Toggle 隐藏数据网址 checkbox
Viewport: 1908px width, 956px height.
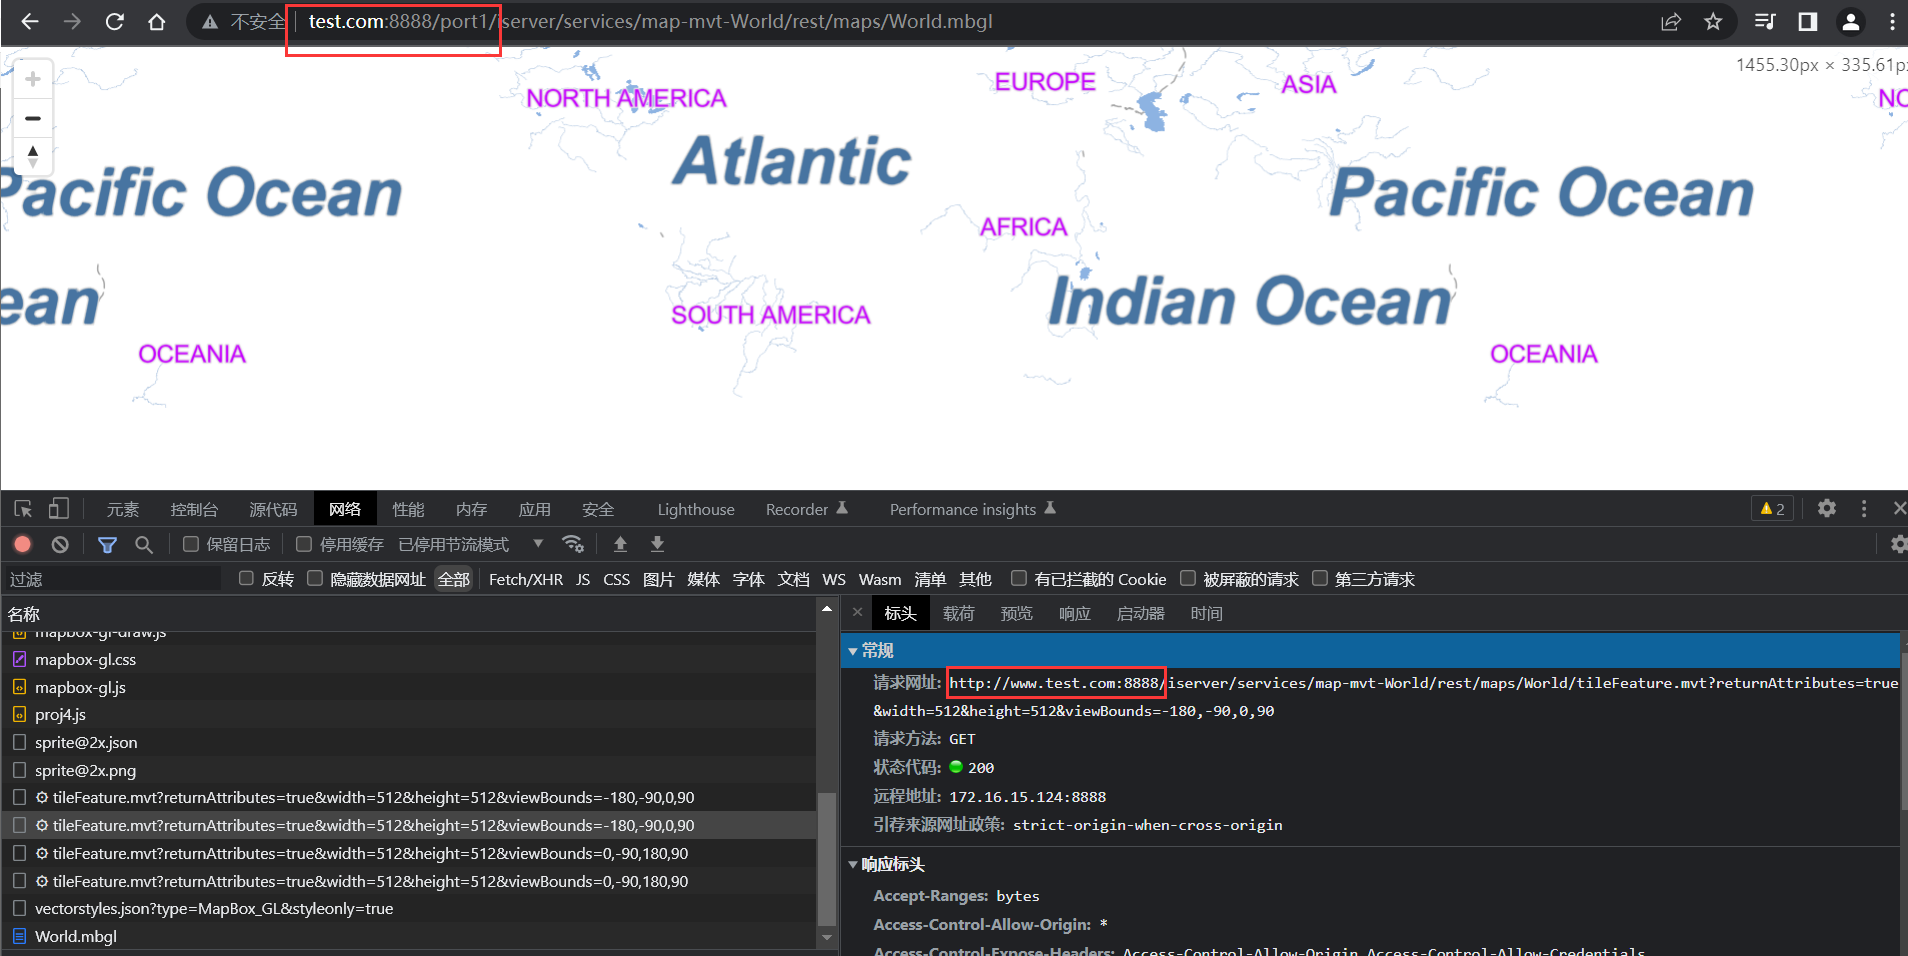click(x=315, y=578)
